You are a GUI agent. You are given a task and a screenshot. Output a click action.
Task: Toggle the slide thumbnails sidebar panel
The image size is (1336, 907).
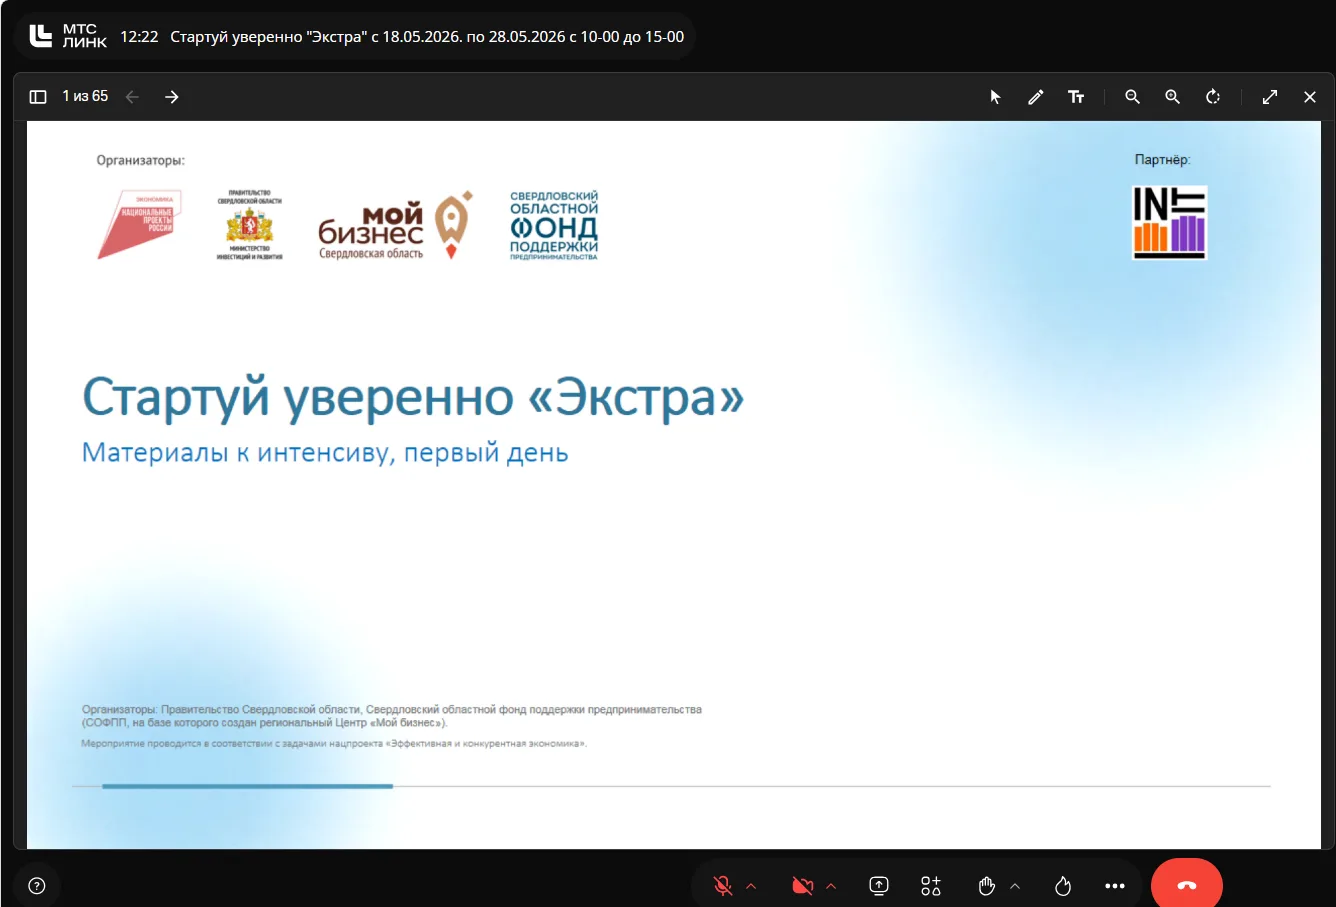(x=38, y=97)
